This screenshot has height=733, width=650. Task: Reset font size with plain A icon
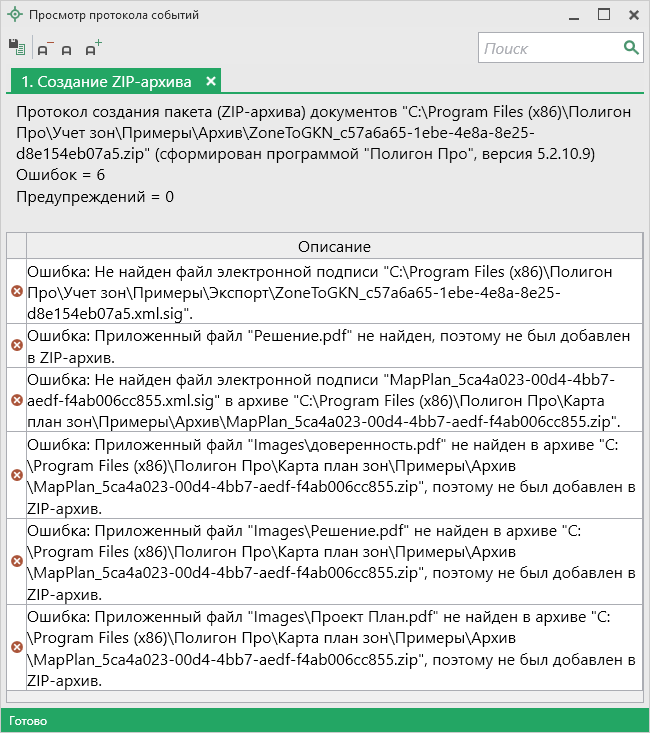67,49
